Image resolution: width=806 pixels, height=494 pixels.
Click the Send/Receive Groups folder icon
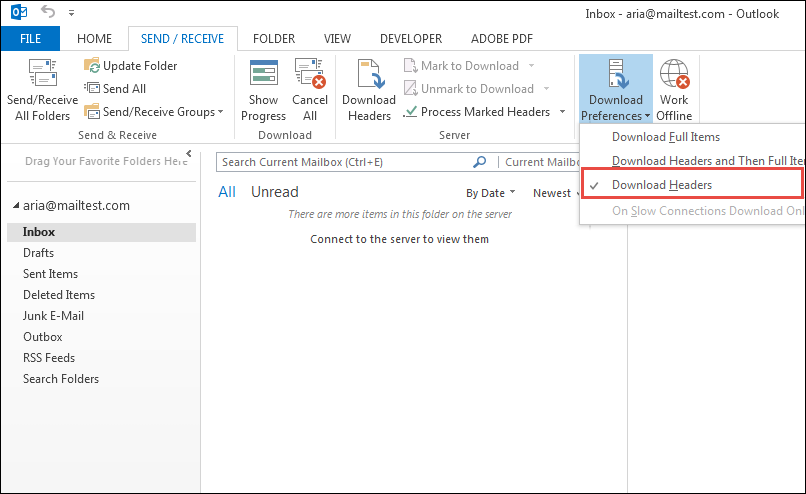tap(92, 112)
